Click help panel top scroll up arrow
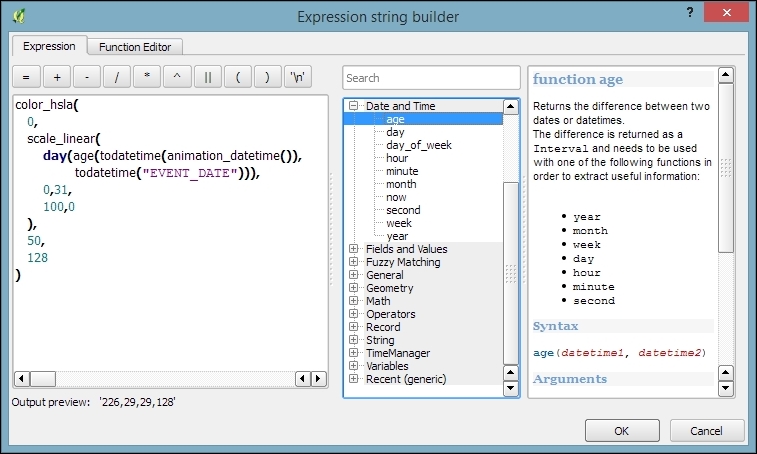The height and width of the screenshot is (454, 757). pyautogui.click(x=726, y=75)
